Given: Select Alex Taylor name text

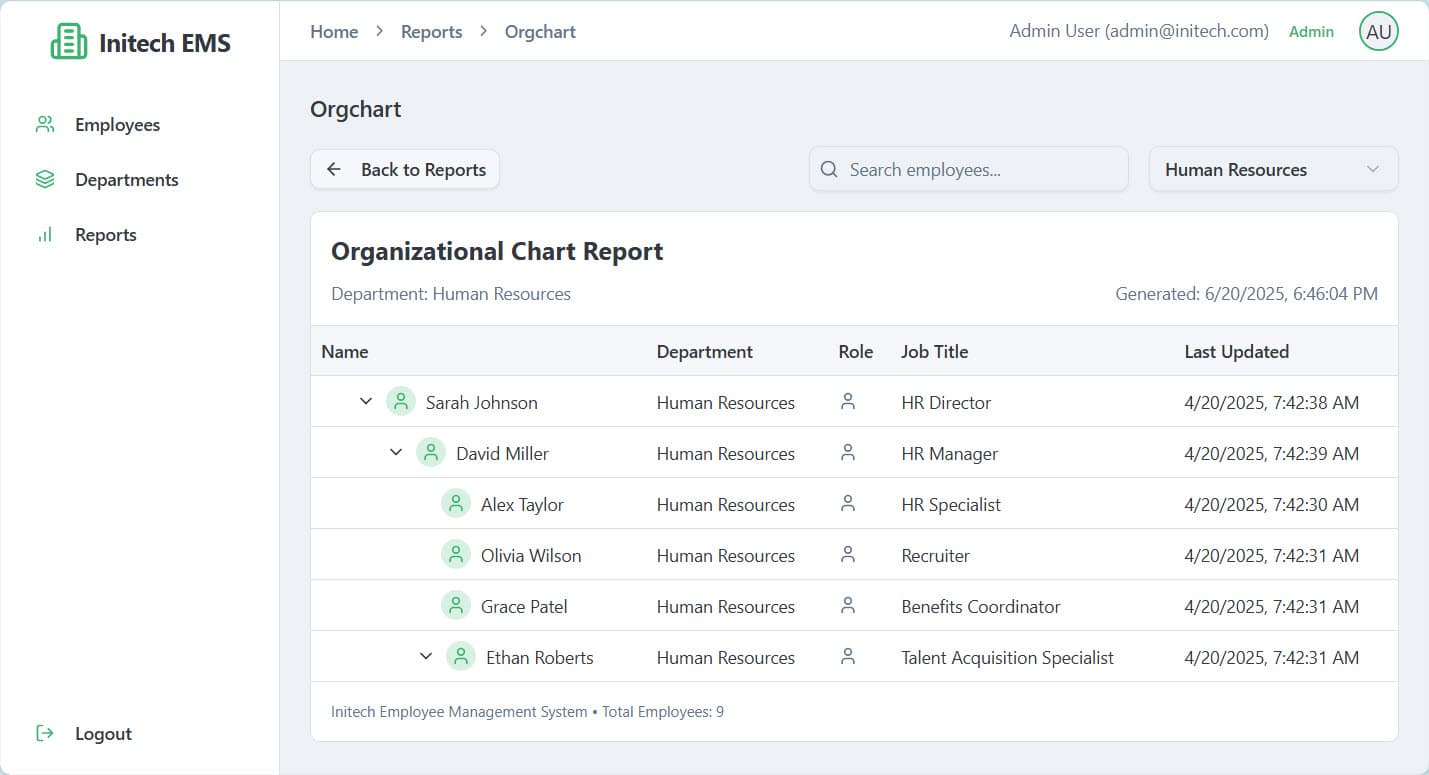Looking at the screenshot, I should [522, 505].
